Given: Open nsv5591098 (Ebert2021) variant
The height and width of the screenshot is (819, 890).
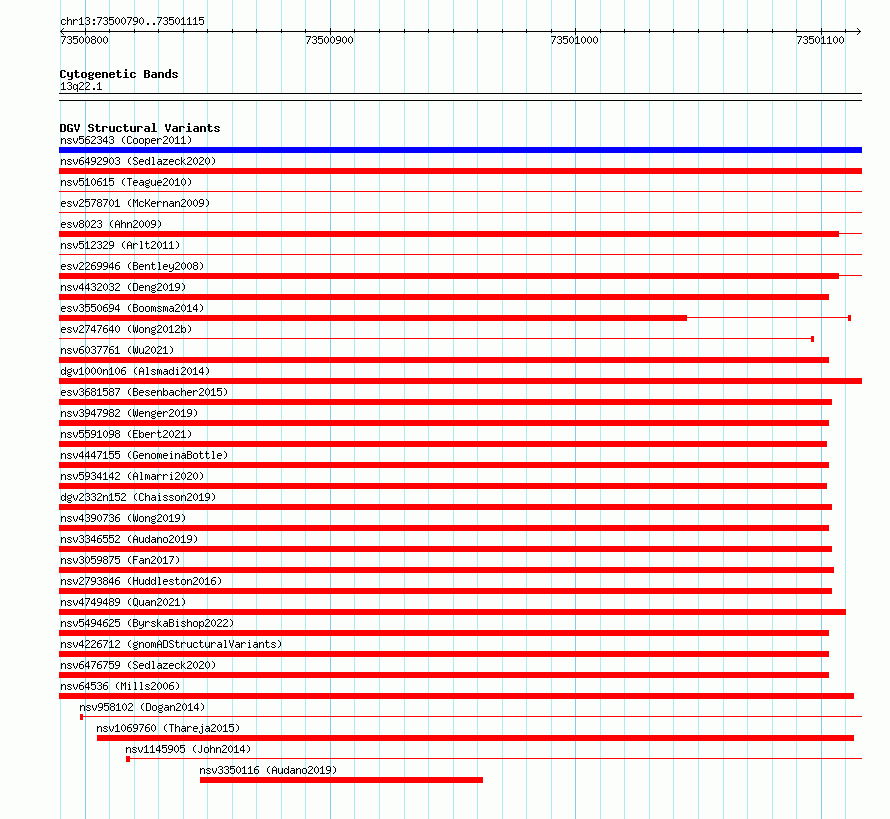Looking at the screenshot, I should [126, 434].
